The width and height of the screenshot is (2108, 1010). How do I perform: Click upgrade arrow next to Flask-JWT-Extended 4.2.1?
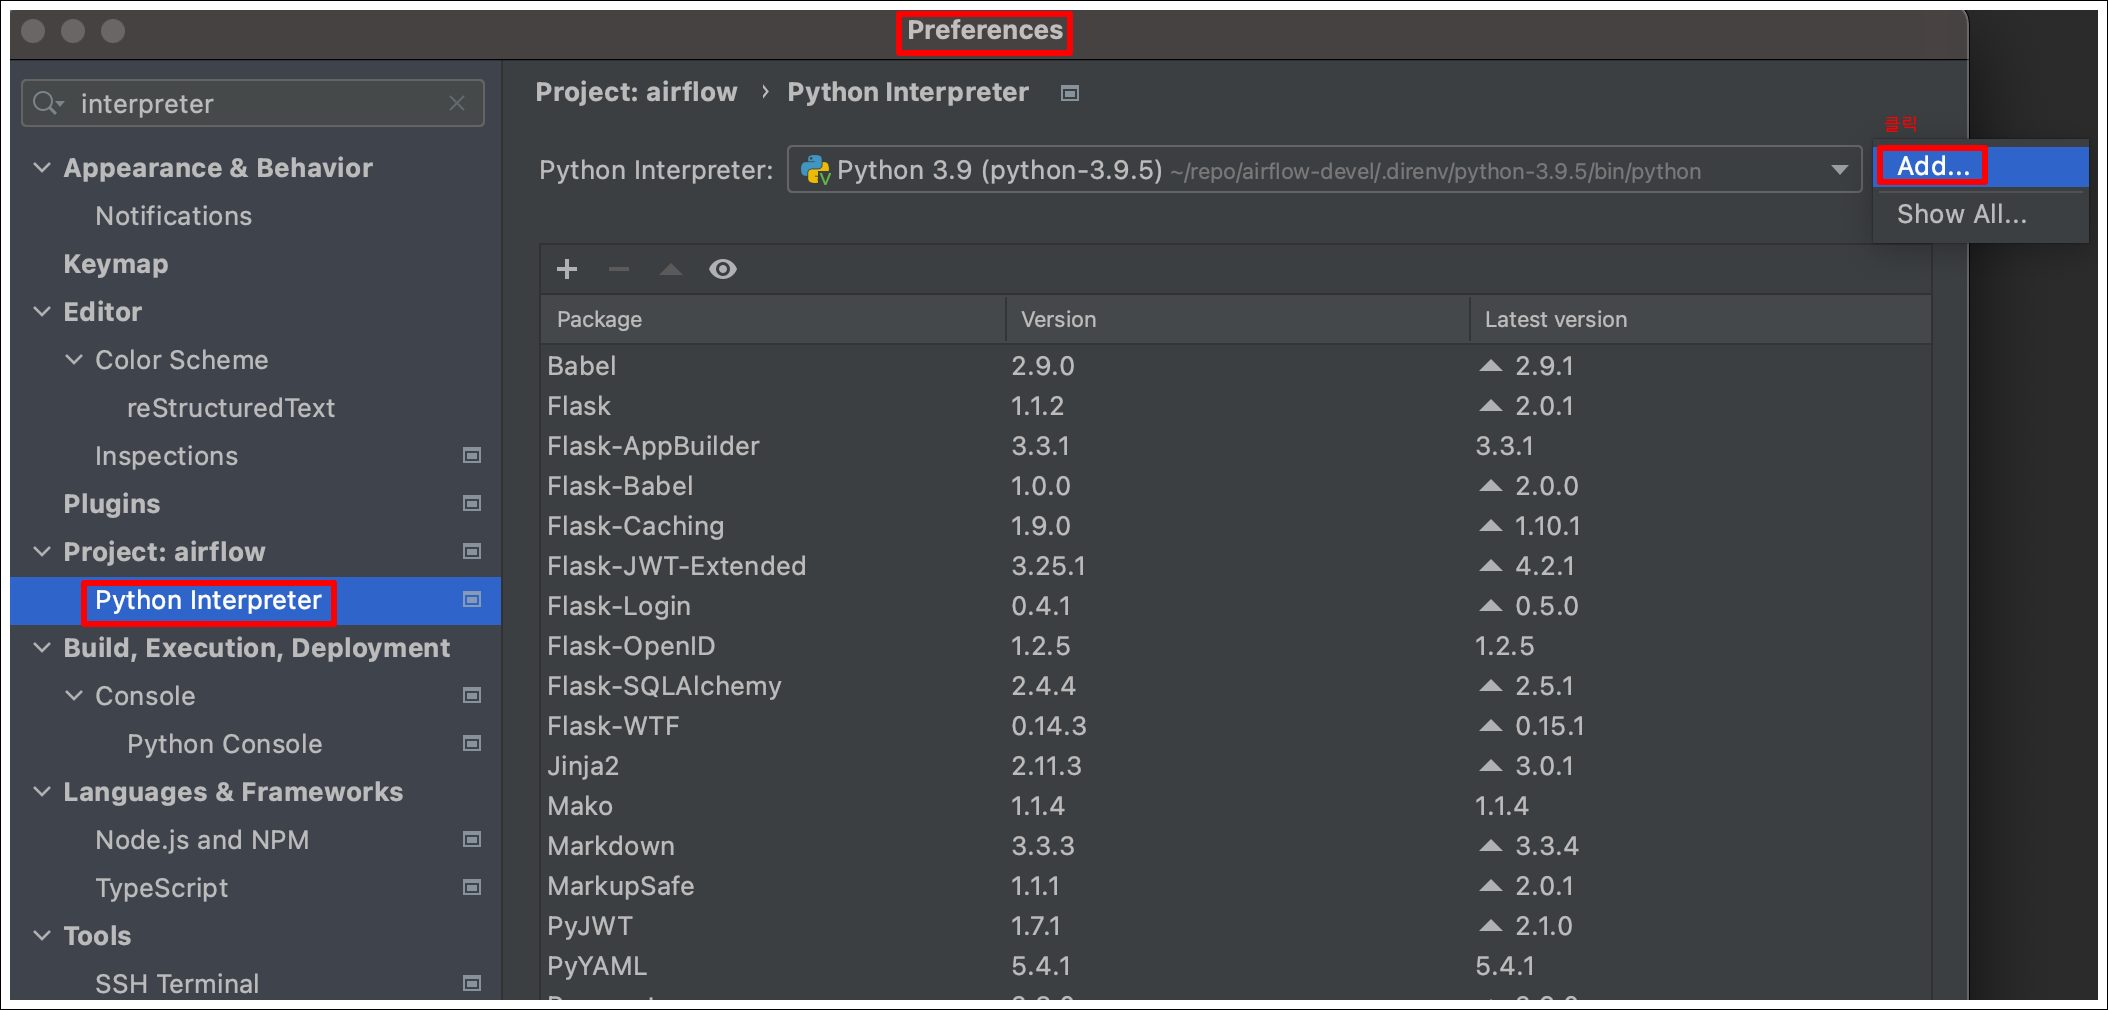tap(1490, 566)
